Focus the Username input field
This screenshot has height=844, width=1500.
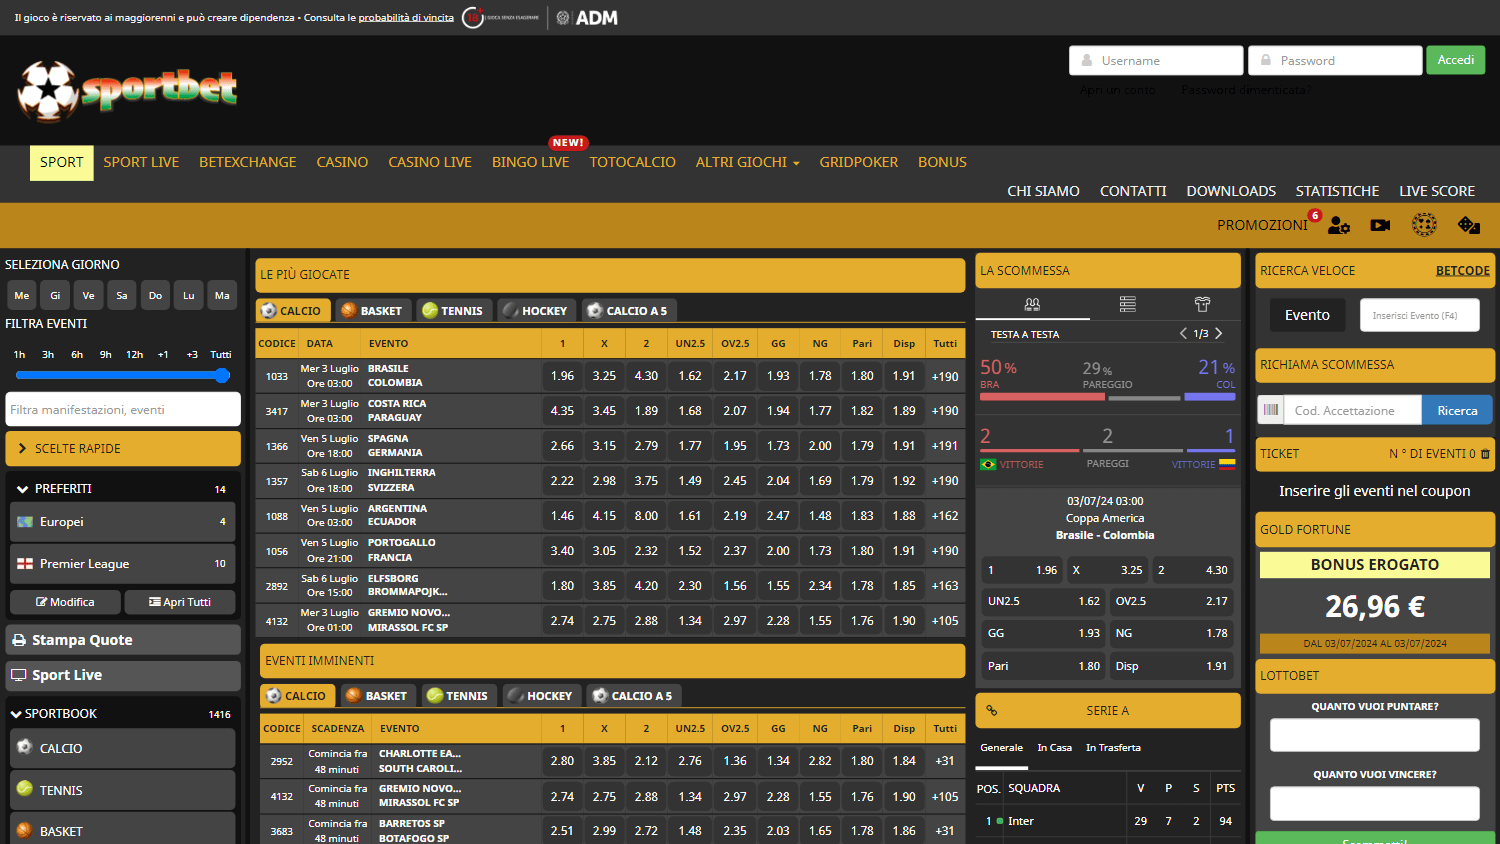coord(1156,60)
